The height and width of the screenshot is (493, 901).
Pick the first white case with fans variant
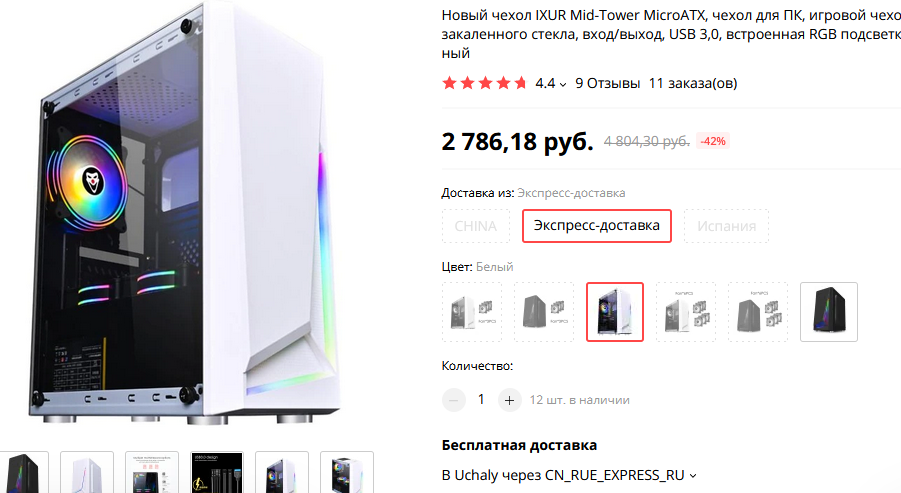point(472,312)
